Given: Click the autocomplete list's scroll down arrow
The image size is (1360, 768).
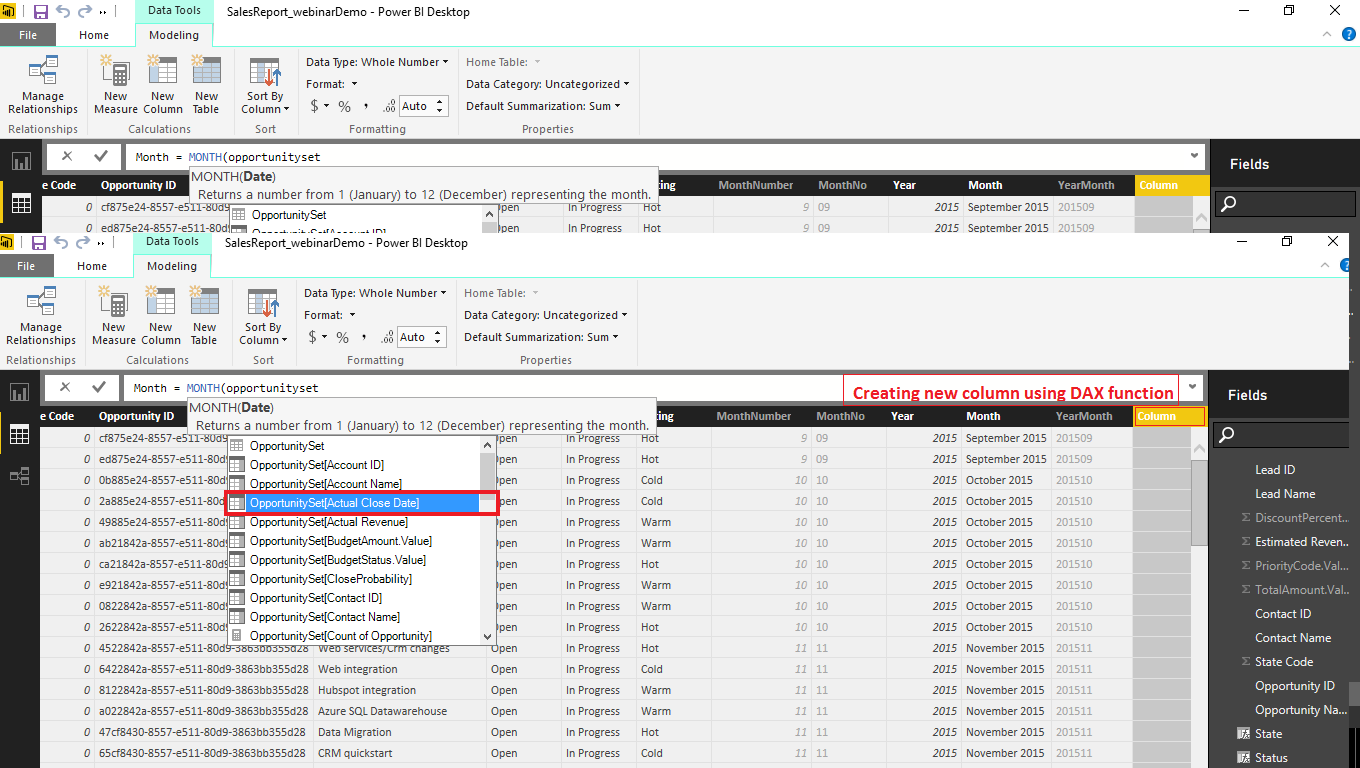Looking at the screenshot, I should click(x=488, y=637).
